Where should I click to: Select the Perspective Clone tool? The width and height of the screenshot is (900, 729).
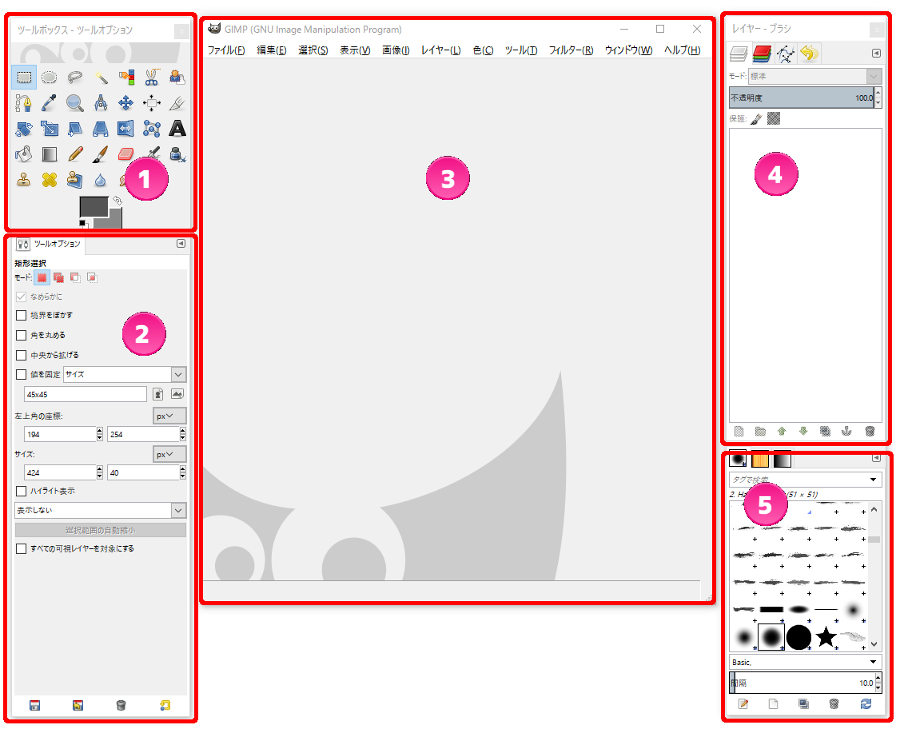[75, 180]
